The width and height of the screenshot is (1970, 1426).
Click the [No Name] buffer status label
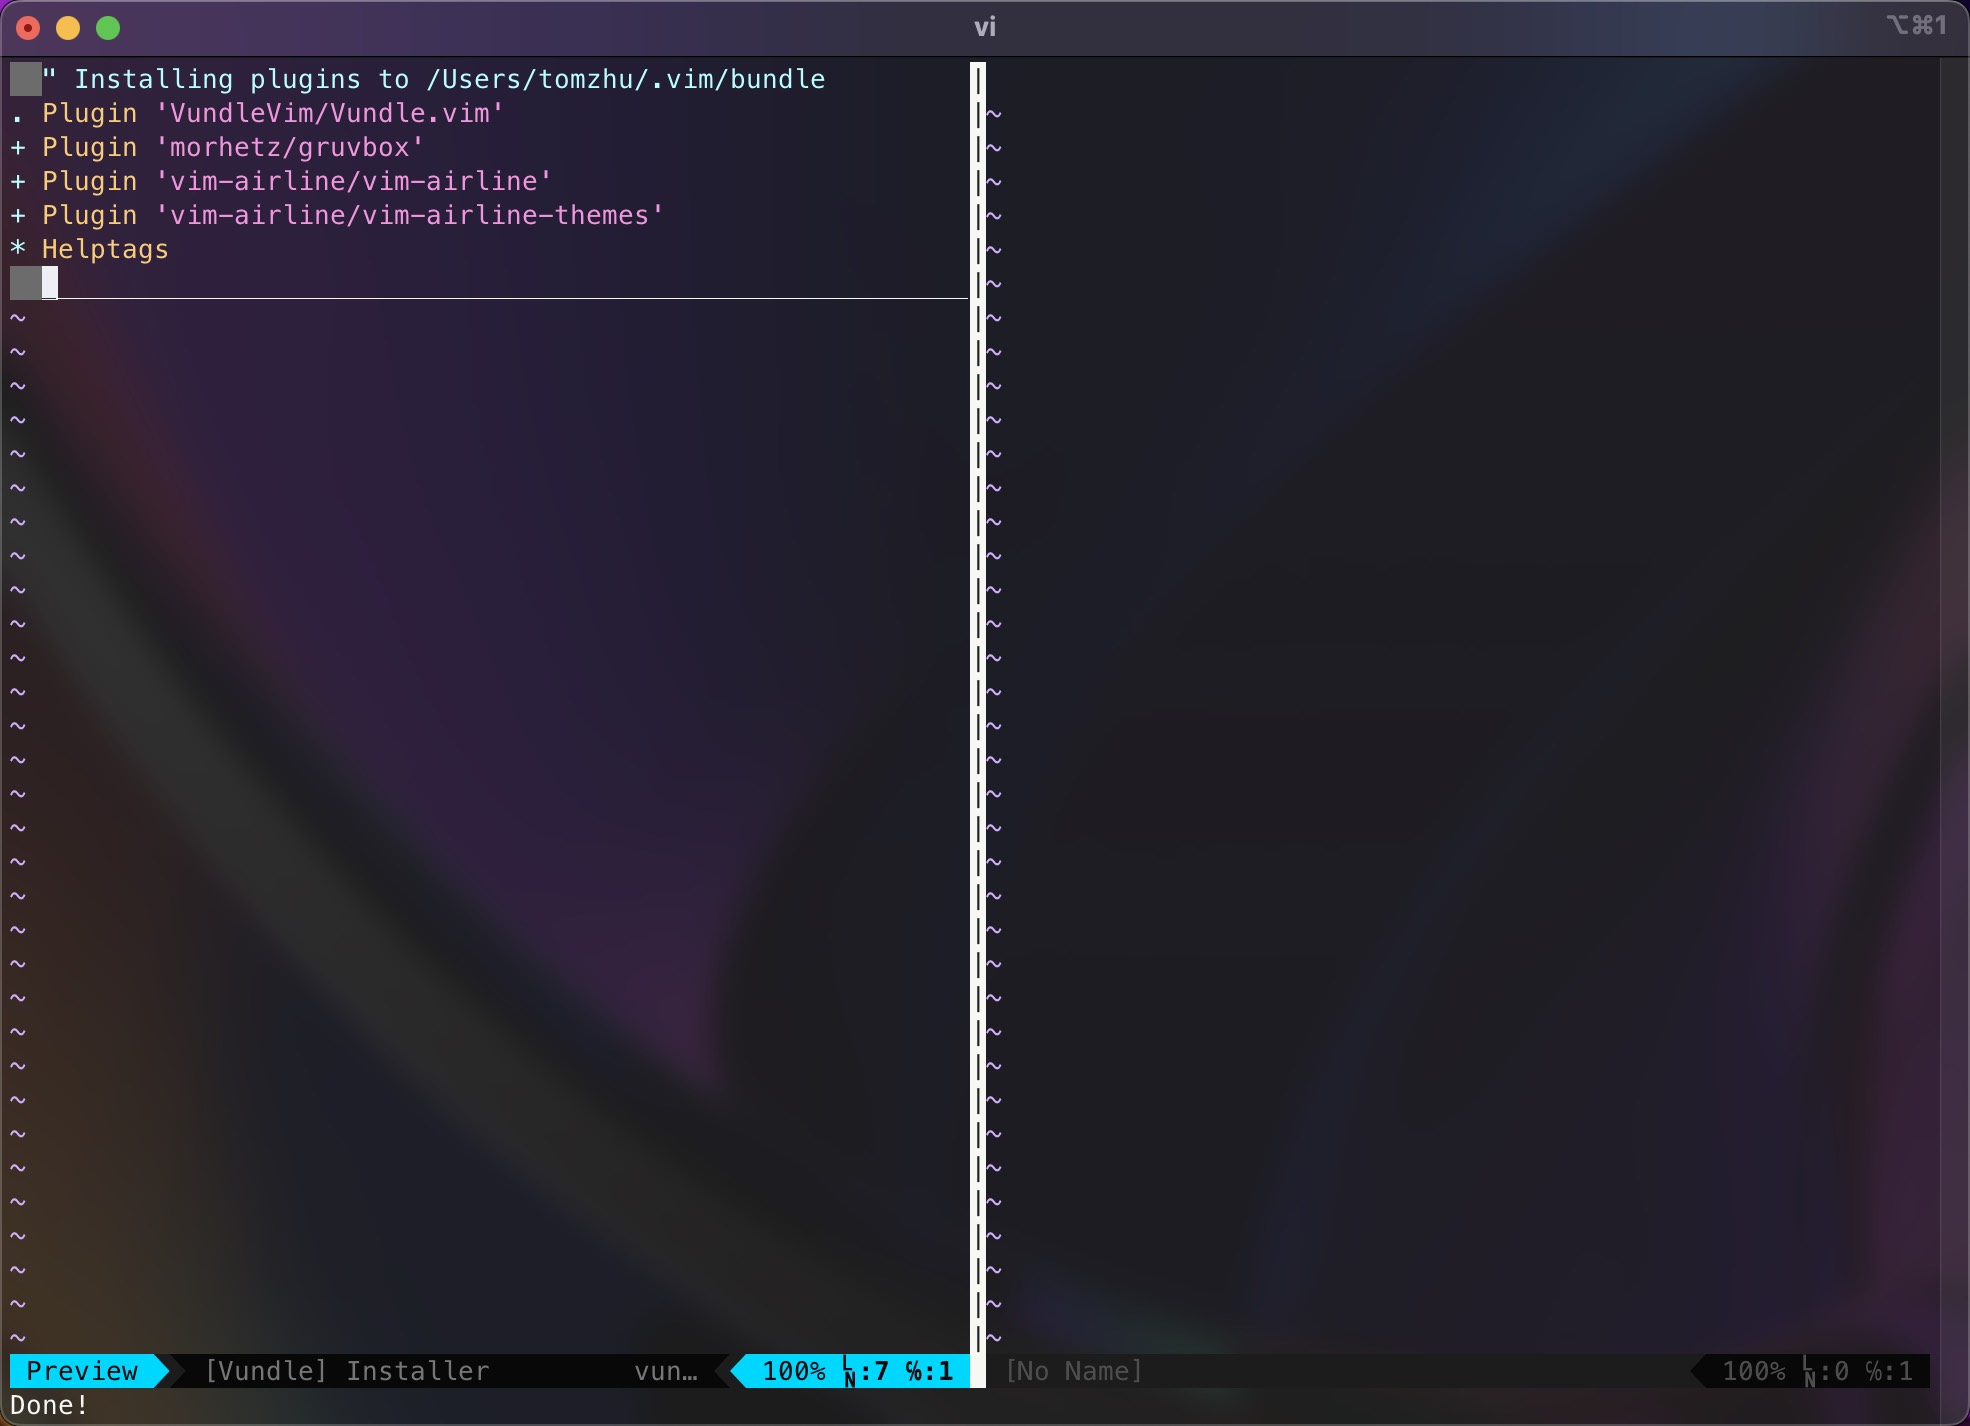click(1073, 1371)
